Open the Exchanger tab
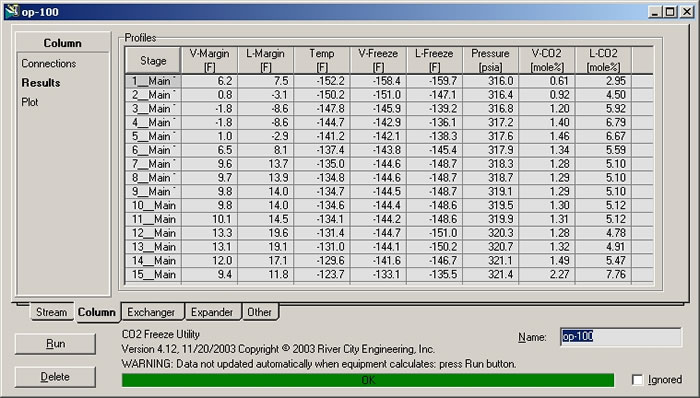 (151, 312)
